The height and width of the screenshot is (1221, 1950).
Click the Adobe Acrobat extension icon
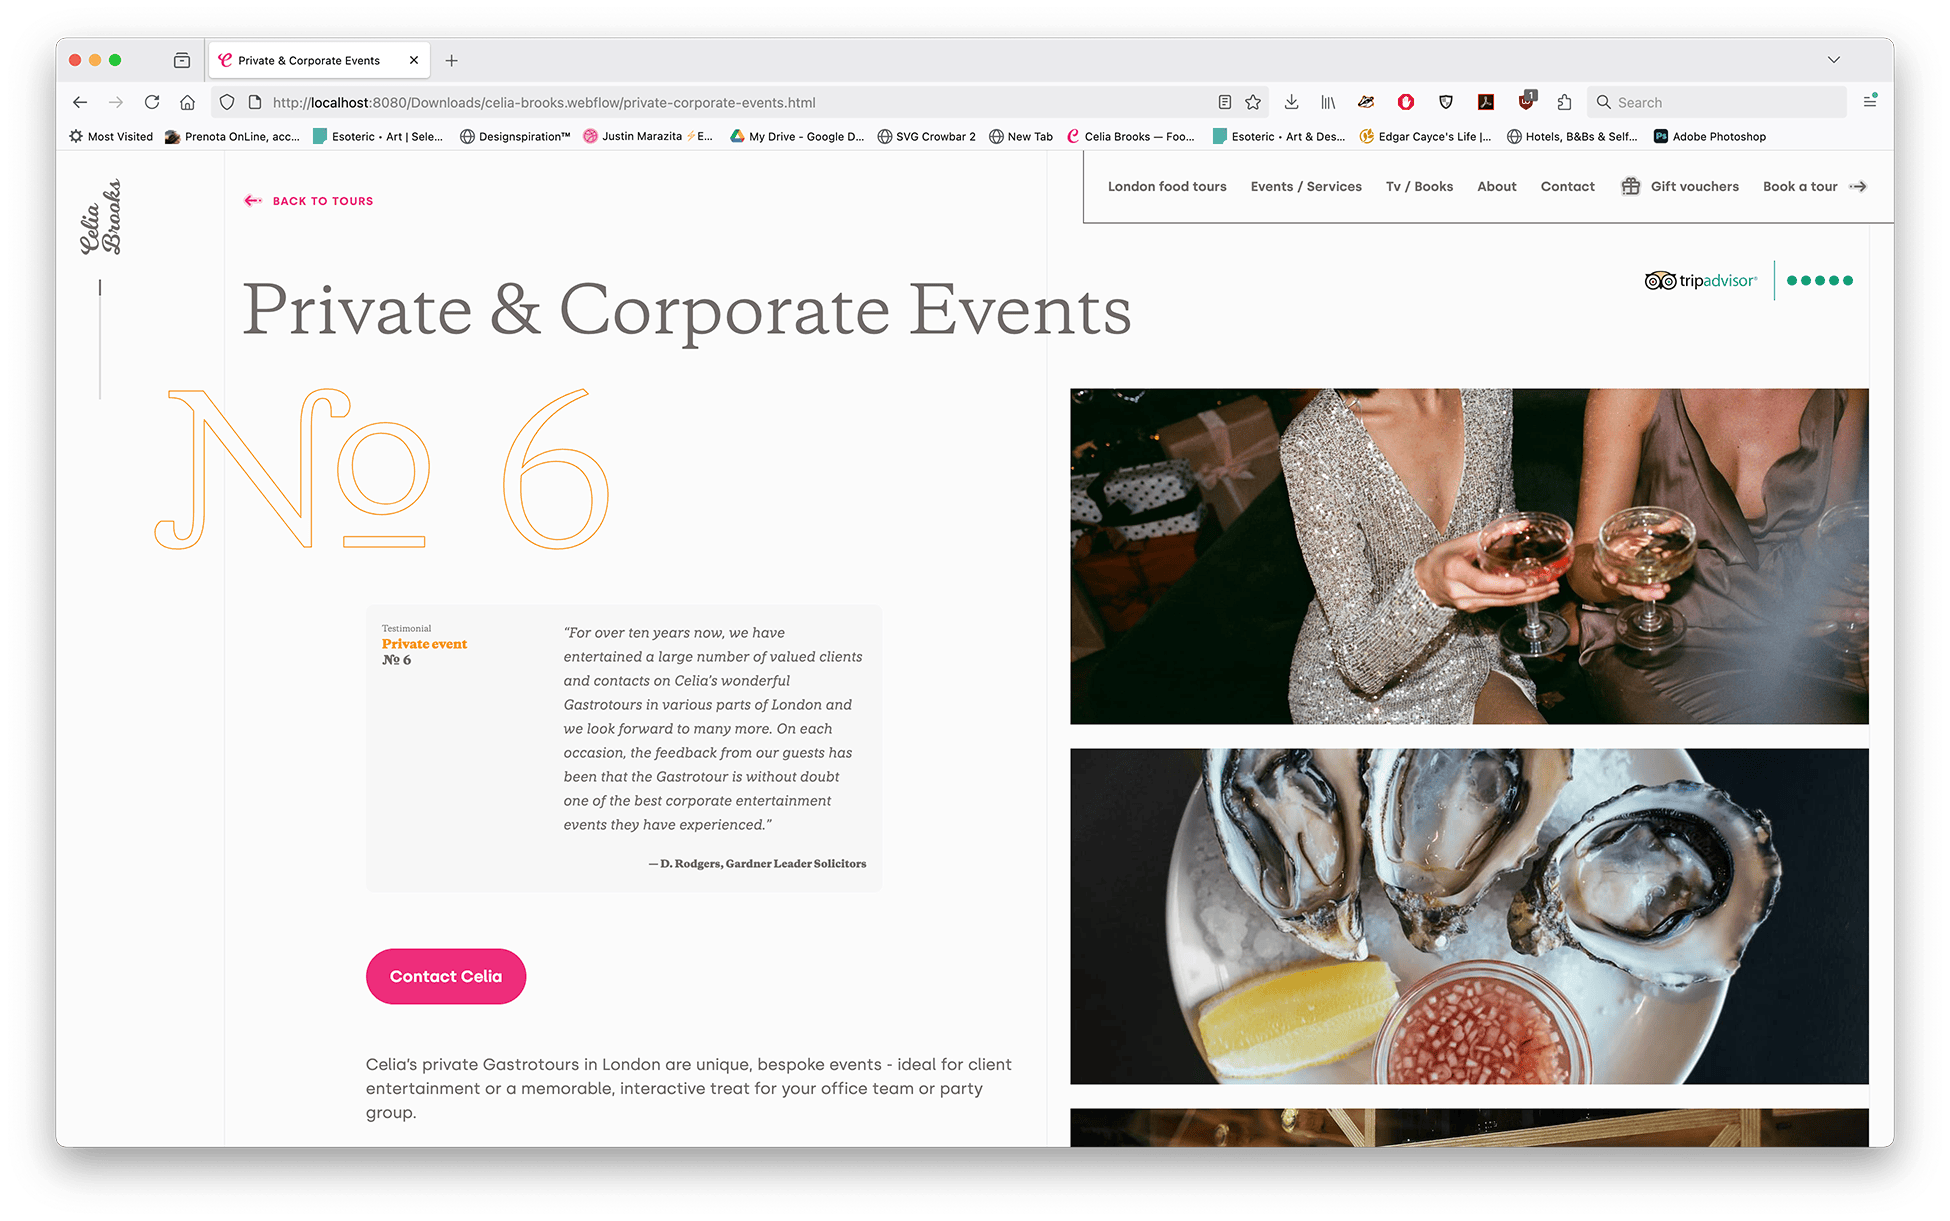(1485, 102)
